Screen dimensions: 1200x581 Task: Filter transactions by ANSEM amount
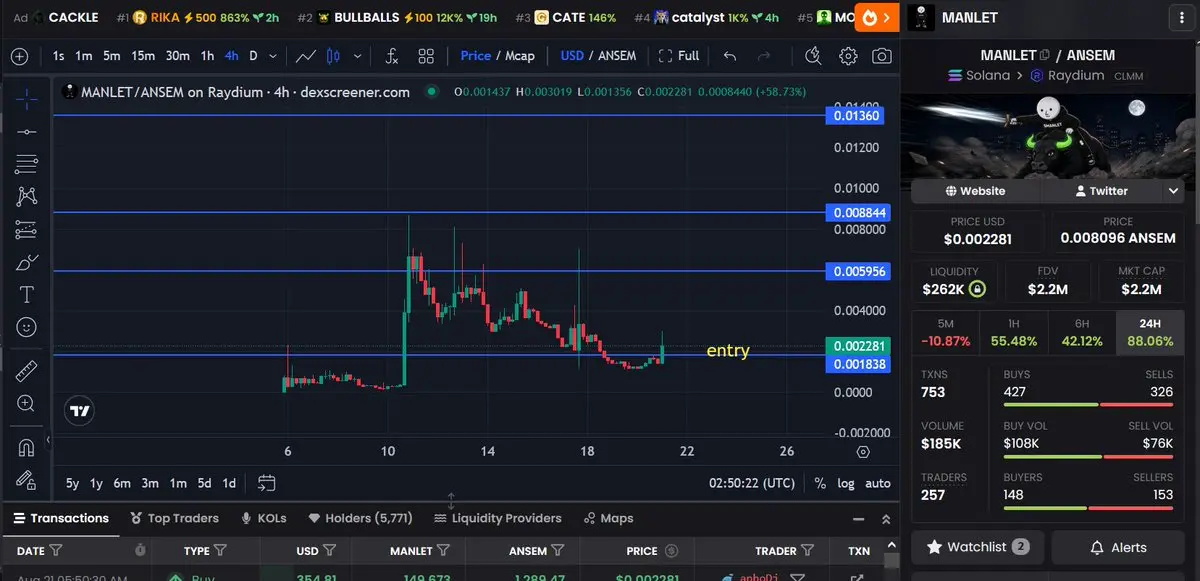[558, 550]
